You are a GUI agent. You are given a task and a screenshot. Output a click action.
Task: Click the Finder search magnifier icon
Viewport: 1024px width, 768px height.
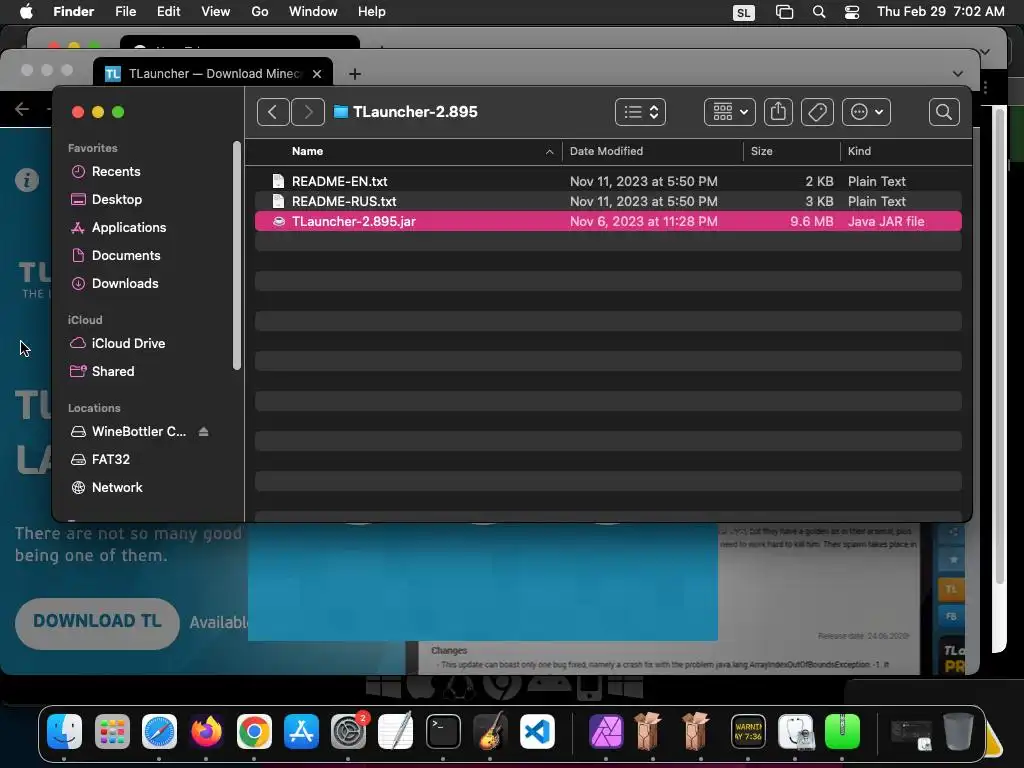tap(944, 112)
